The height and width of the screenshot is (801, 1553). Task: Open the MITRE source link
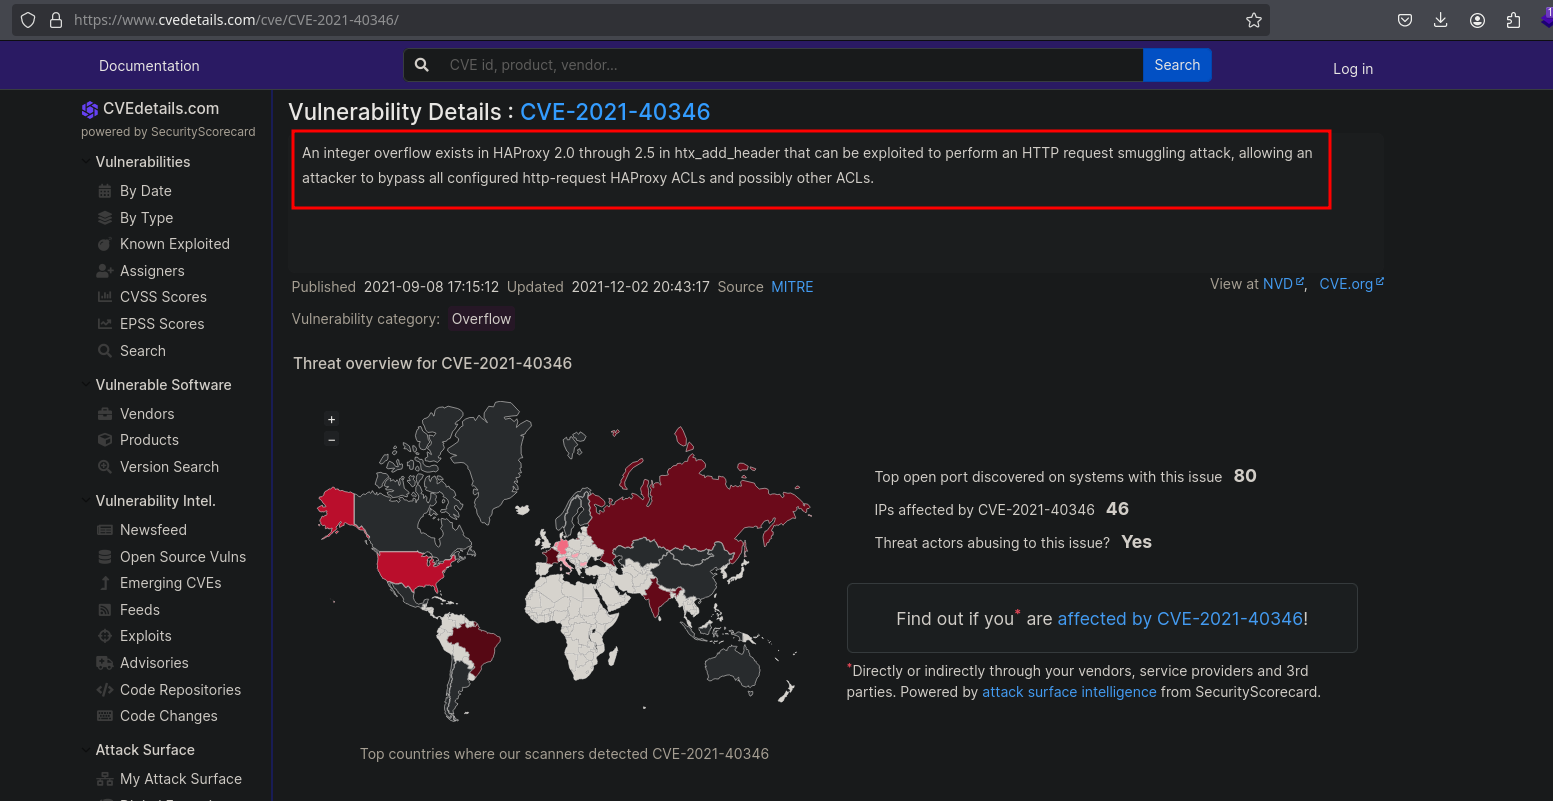(792, 287)
